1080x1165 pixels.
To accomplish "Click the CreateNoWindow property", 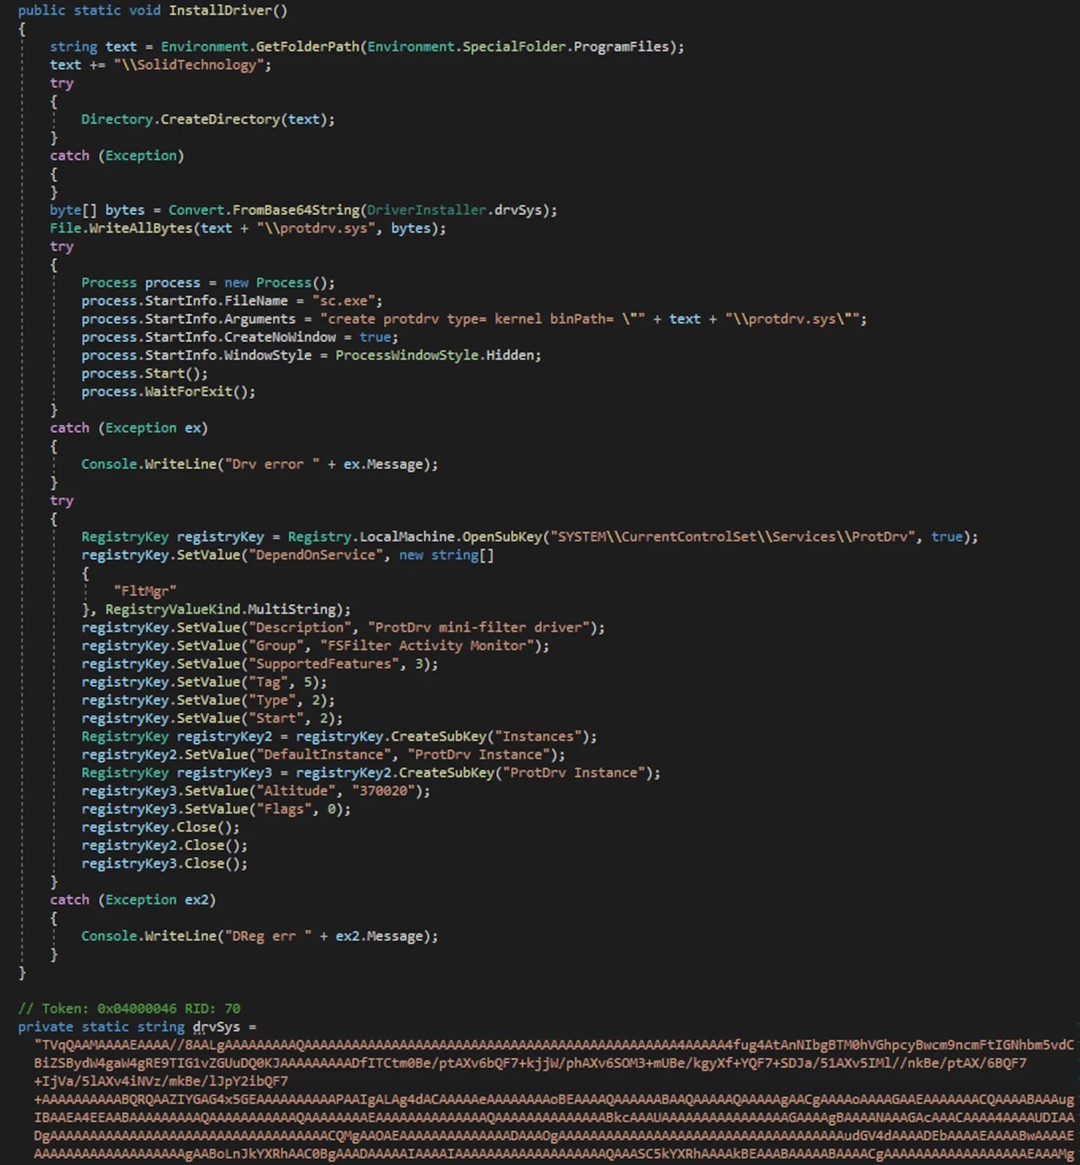I will click(280, 337).
